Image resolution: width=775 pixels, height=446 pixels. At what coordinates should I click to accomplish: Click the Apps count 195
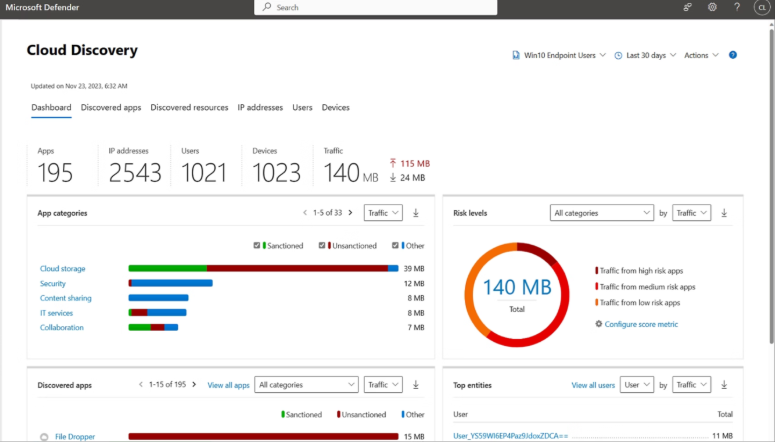click(x=55, y=173)
